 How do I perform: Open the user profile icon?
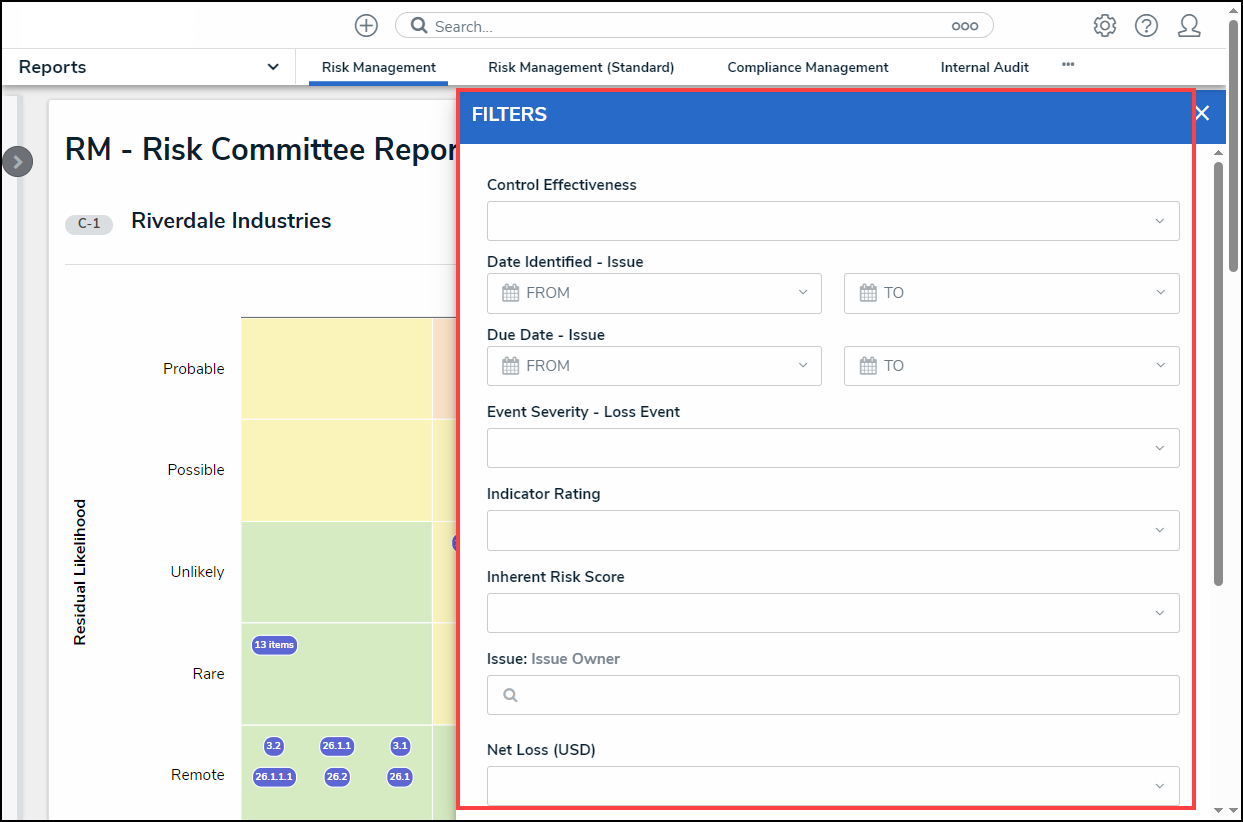tap(1189, 26)
